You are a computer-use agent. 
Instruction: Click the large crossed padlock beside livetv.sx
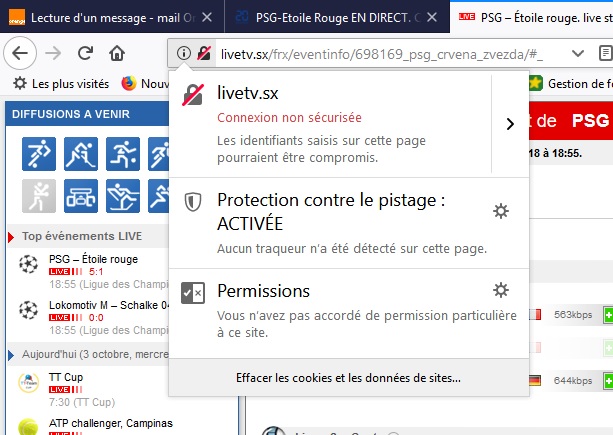tap(193, 95)
